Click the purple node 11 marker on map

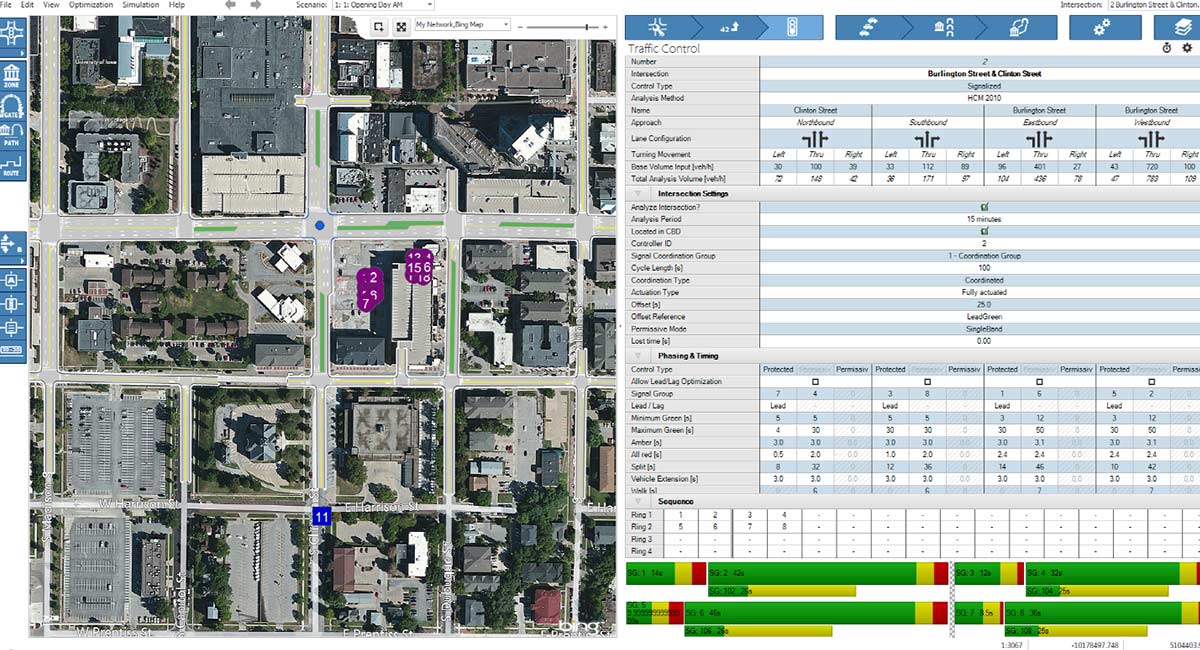(321, 516)
